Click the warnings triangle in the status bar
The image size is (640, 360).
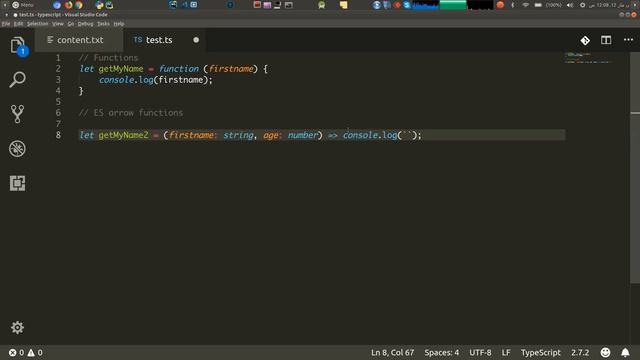click(31, 352)
